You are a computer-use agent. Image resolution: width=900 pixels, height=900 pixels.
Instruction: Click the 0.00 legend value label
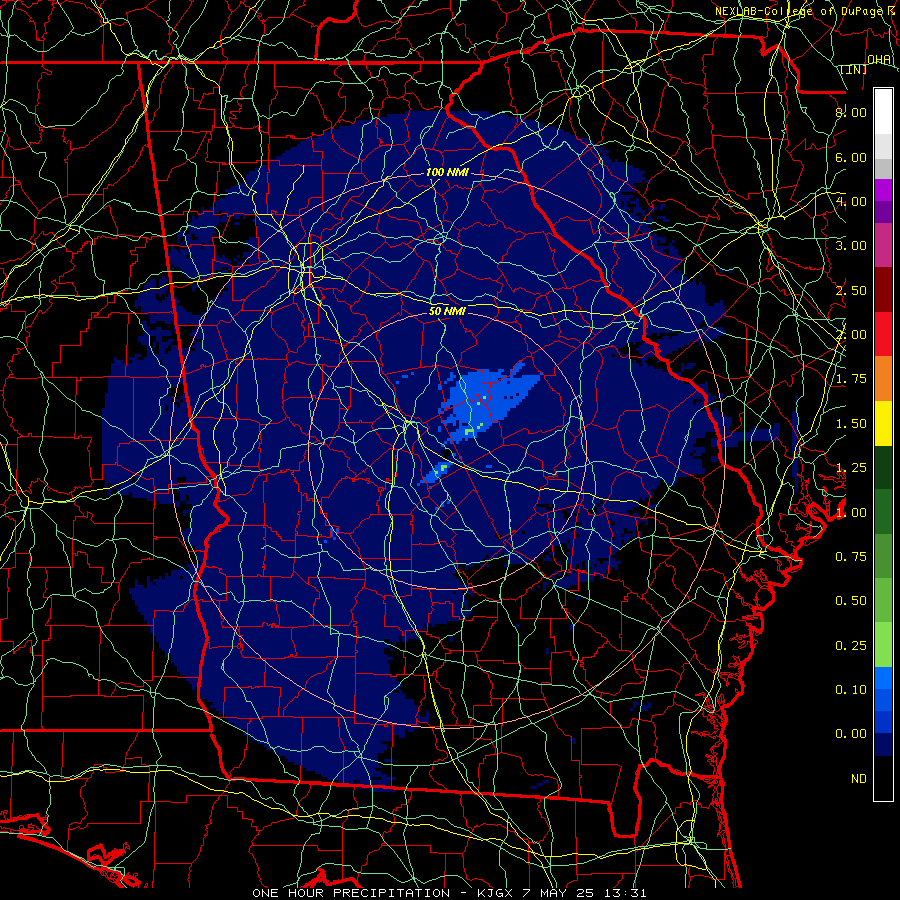(851, 735)
